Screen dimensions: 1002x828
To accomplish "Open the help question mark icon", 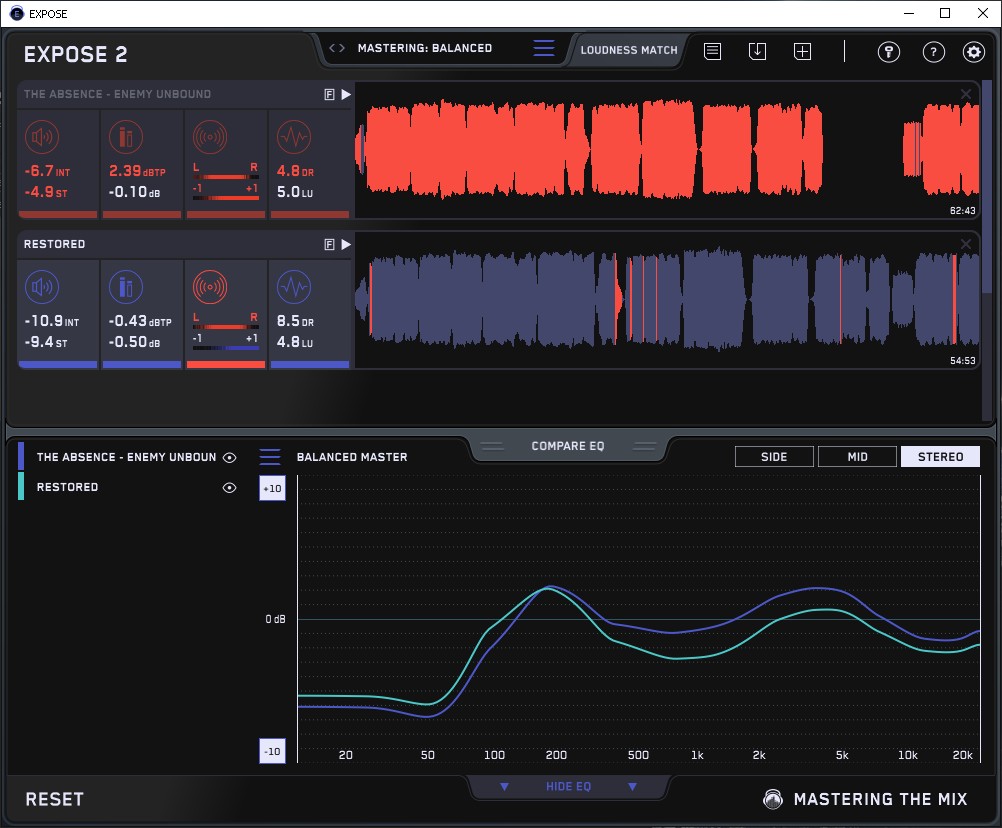I will [934, 52].
